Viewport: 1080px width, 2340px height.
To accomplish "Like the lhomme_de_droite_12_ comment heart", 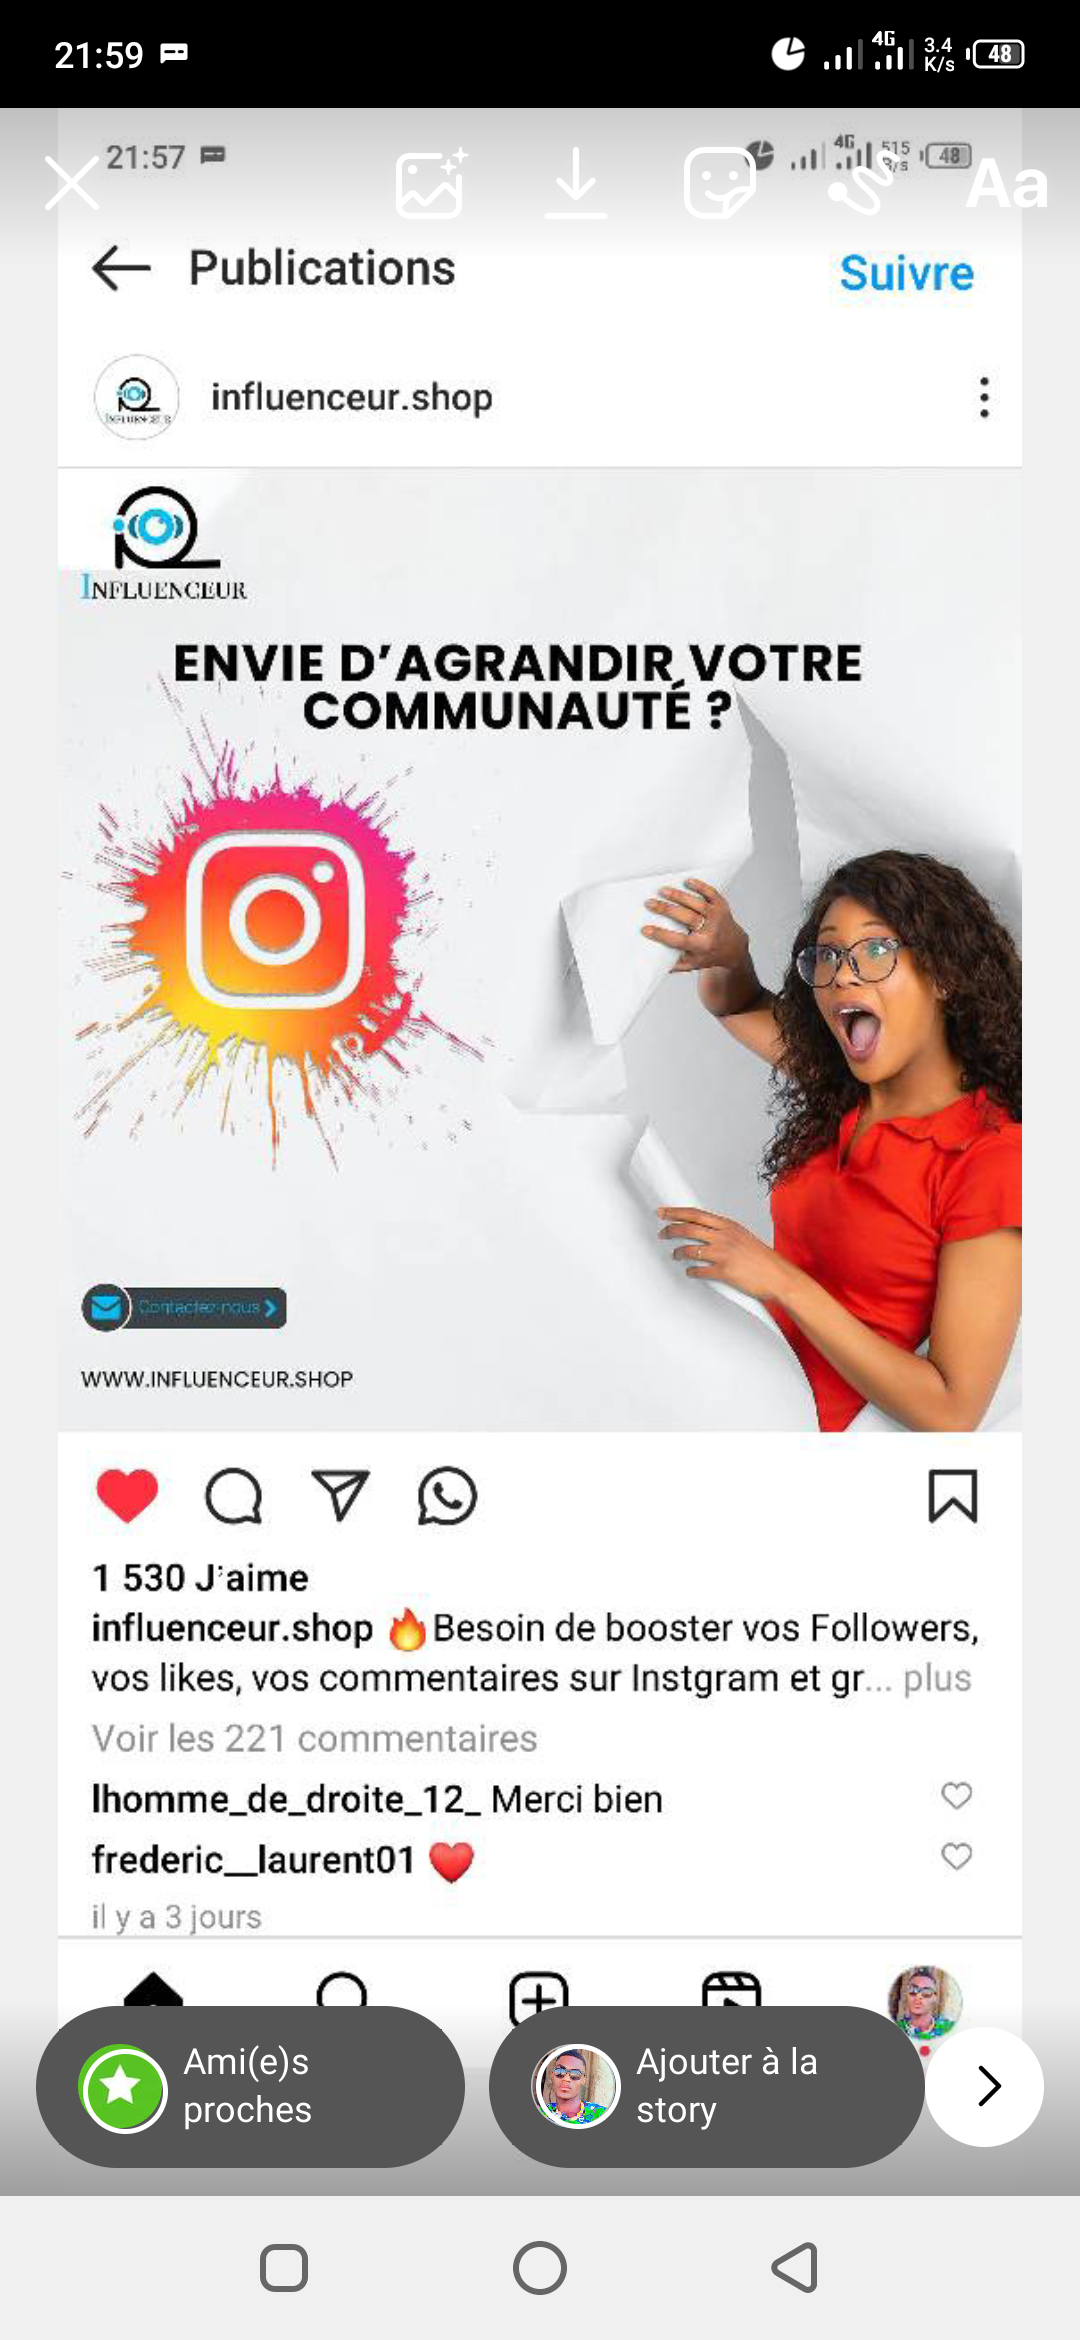I will (x=957, y=1795).
